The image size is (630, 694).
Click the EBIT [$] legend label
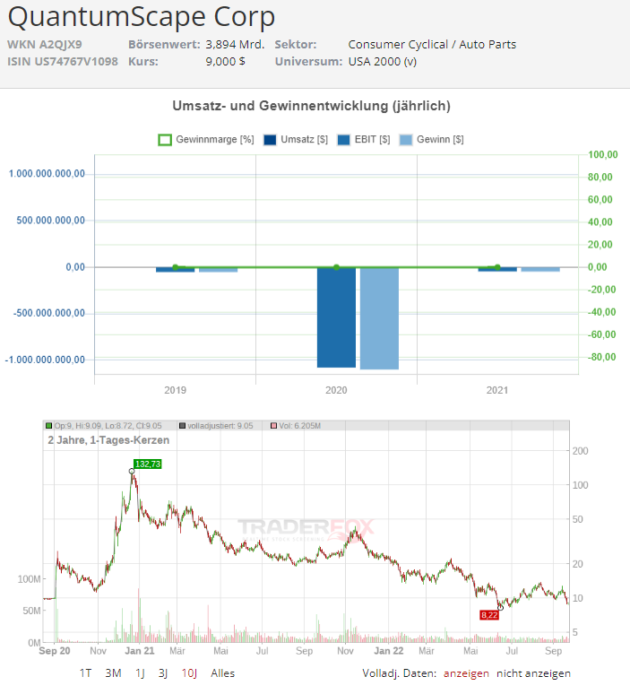[372, 139]
